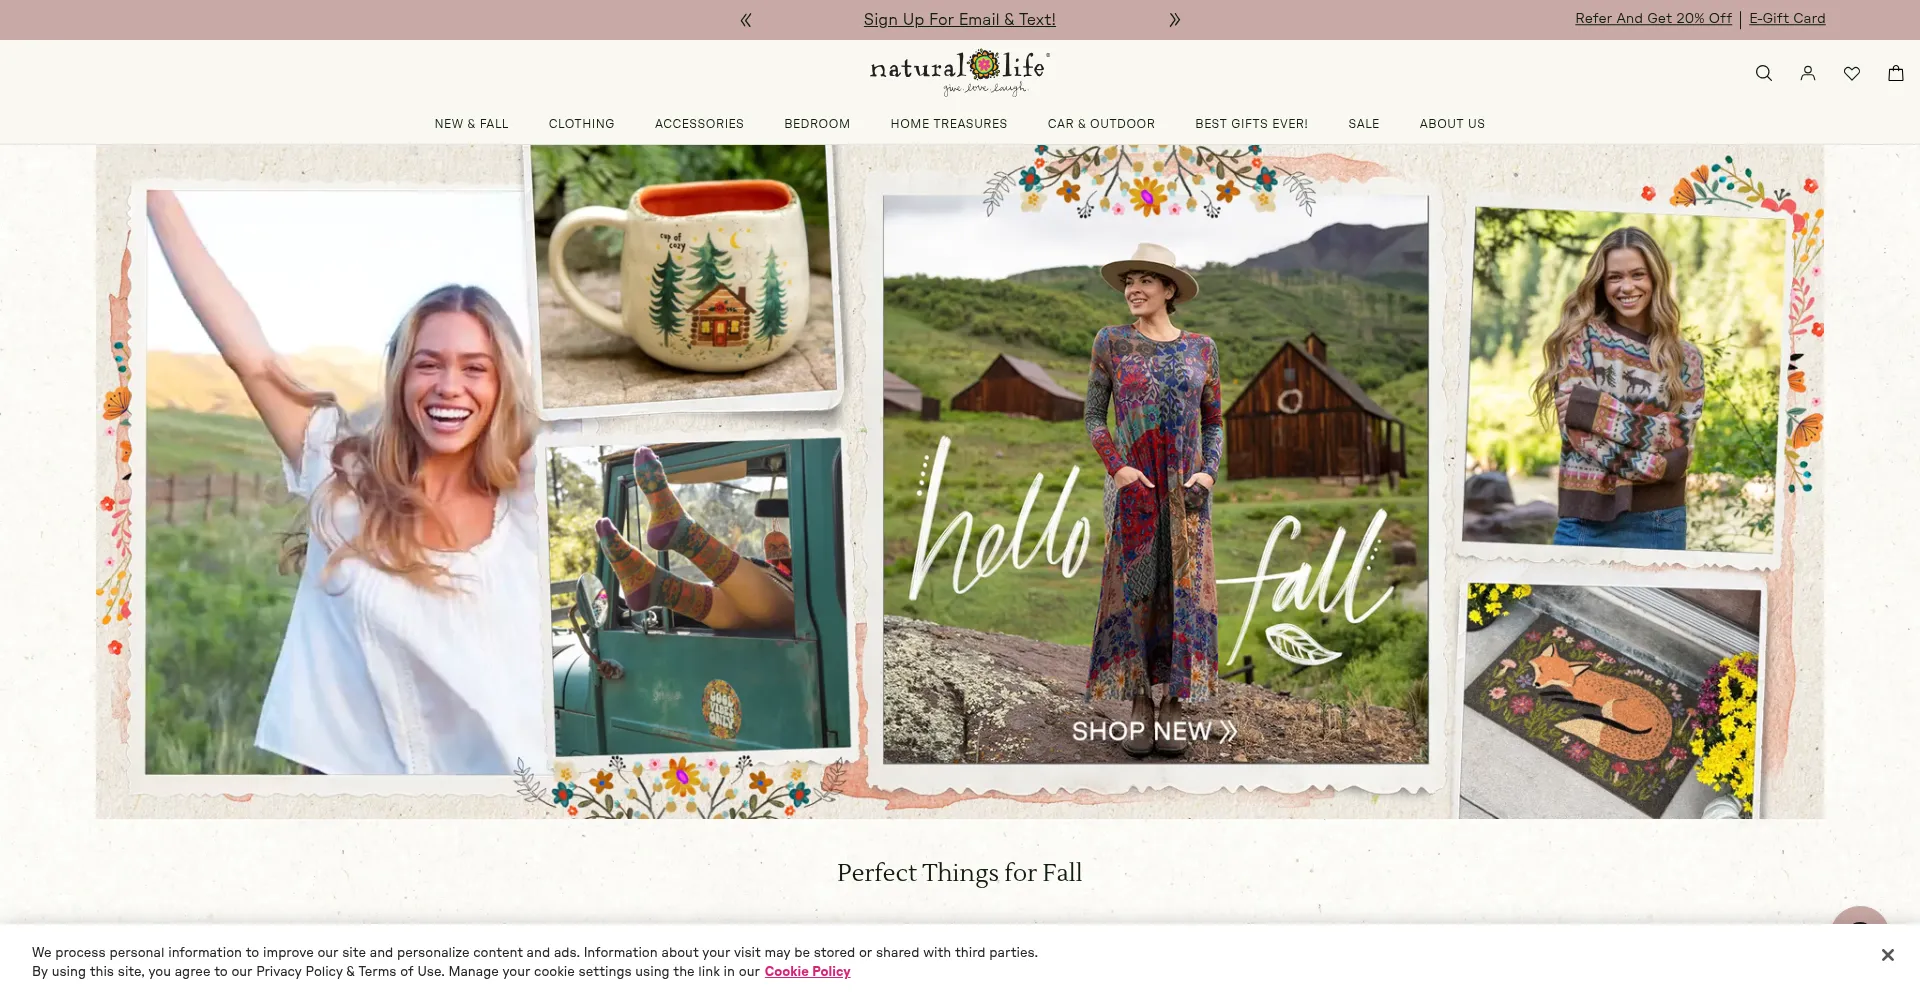This screenshot has width=1920, height=993.
Task: Go to the Sale menu item
Action: [1364, 124]
